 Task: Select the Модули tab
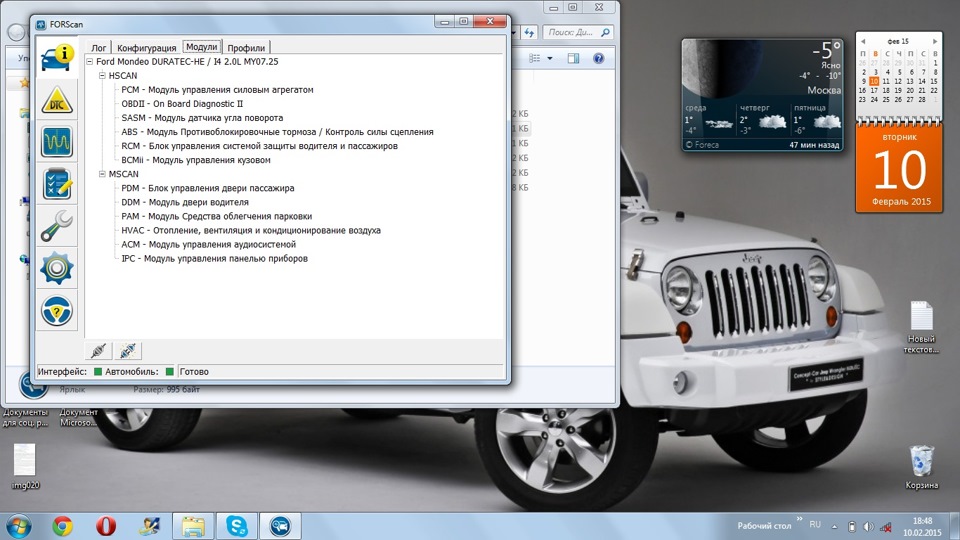point(201,47)
